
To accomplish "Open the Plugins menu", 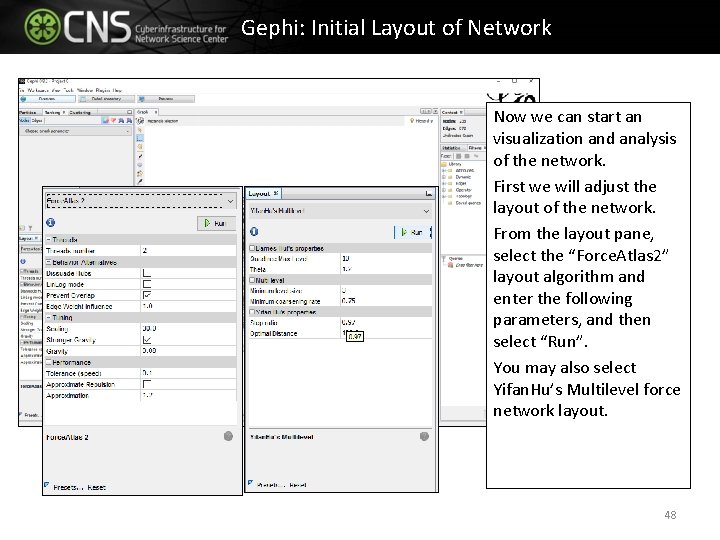I will (102, 90).
